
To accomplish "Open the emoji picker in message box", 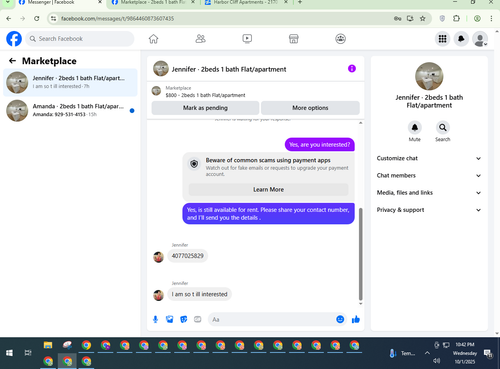I will 340,319.
